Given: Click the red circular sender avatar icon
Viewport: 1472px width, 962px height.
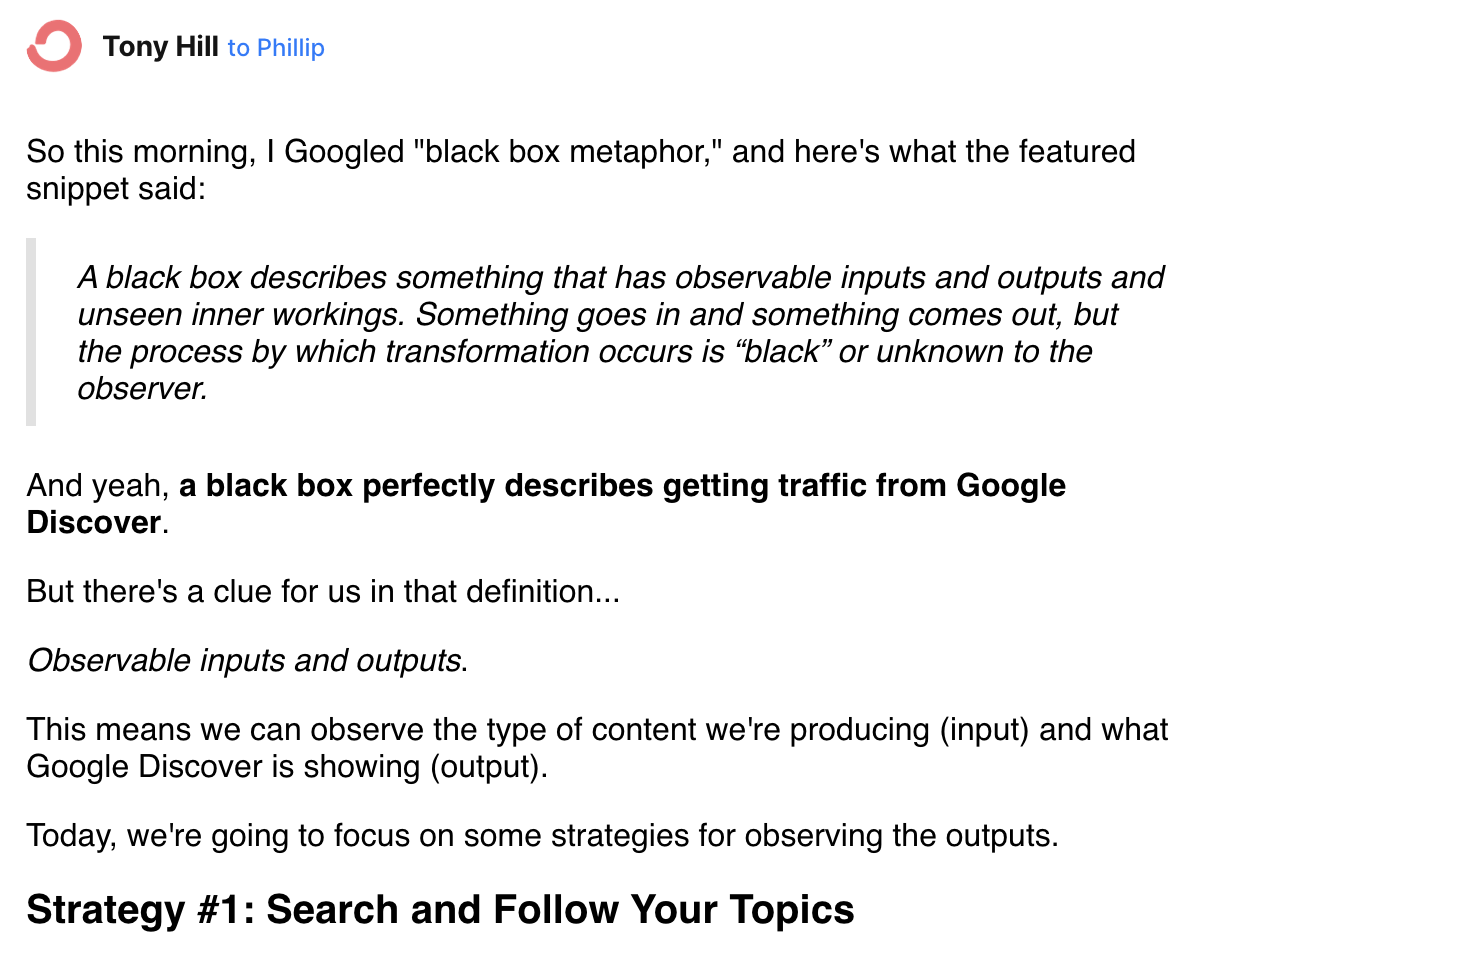Looking at the screenshot, I should (x=54, y=46).
